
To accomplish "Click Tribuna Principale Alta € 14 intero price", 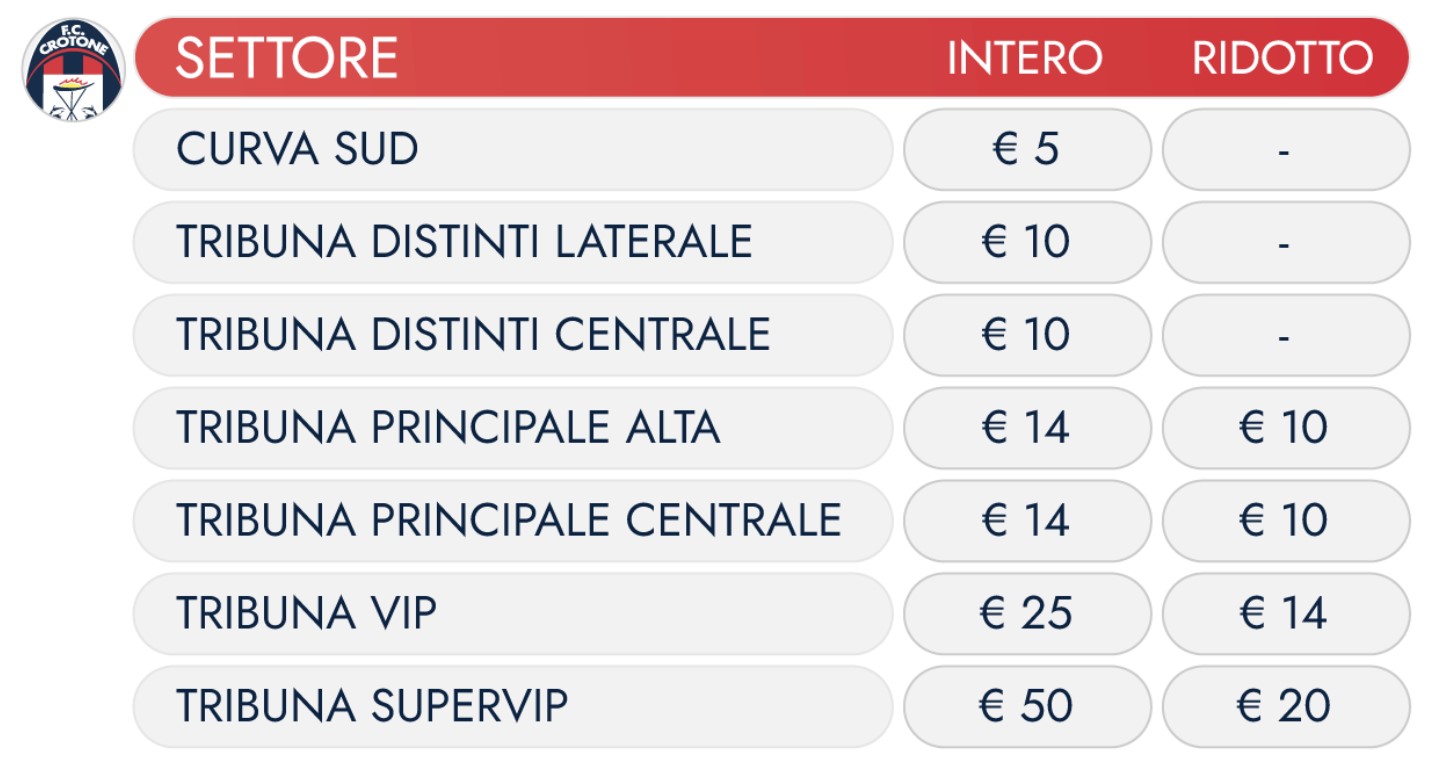I will tap(1027, 428).
